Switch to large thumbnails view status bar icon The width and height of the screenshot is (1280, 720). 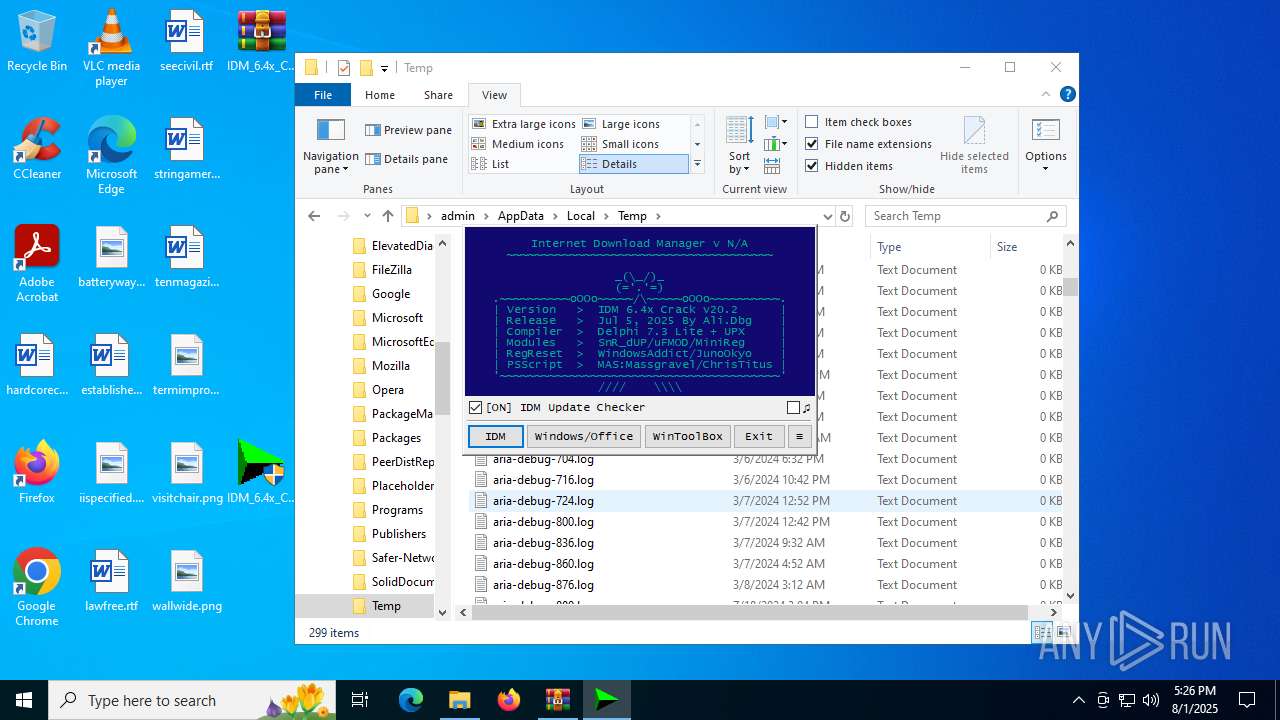pyautogui.click(x=1063, y=632)
